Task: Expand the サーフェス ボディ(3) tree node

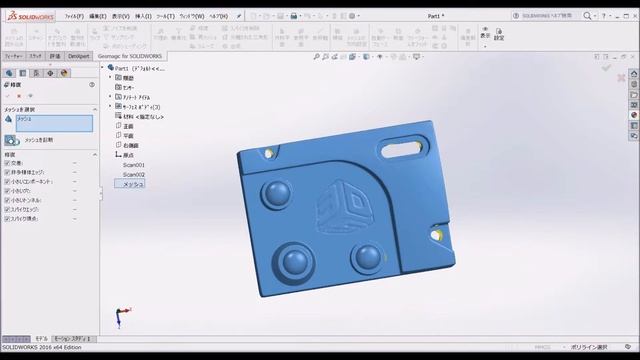Action: [x=110, y=107]
